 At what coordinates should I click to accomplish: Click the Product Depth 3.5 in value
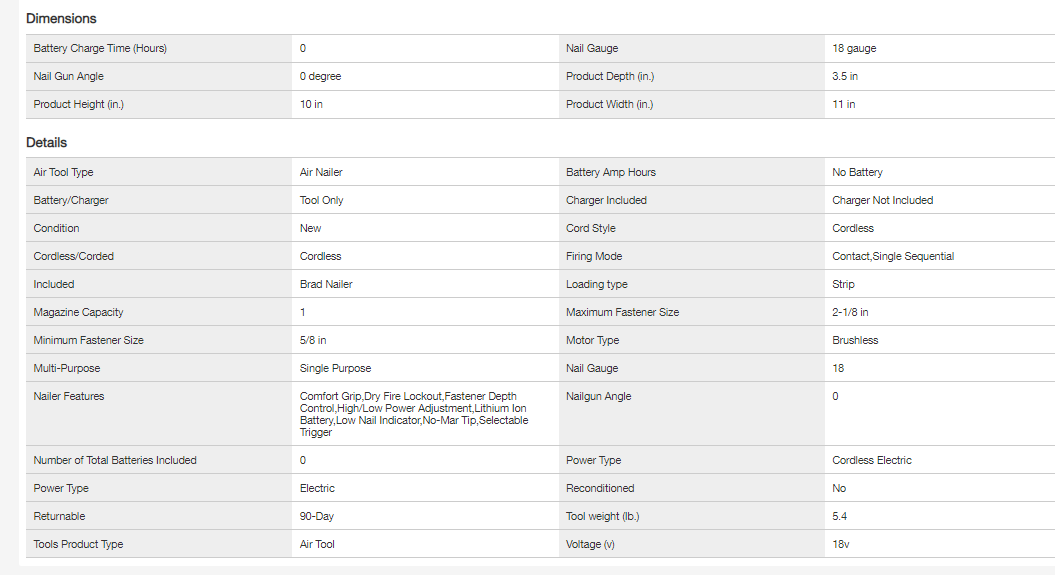pyautogui.click(x=844, y=76)
